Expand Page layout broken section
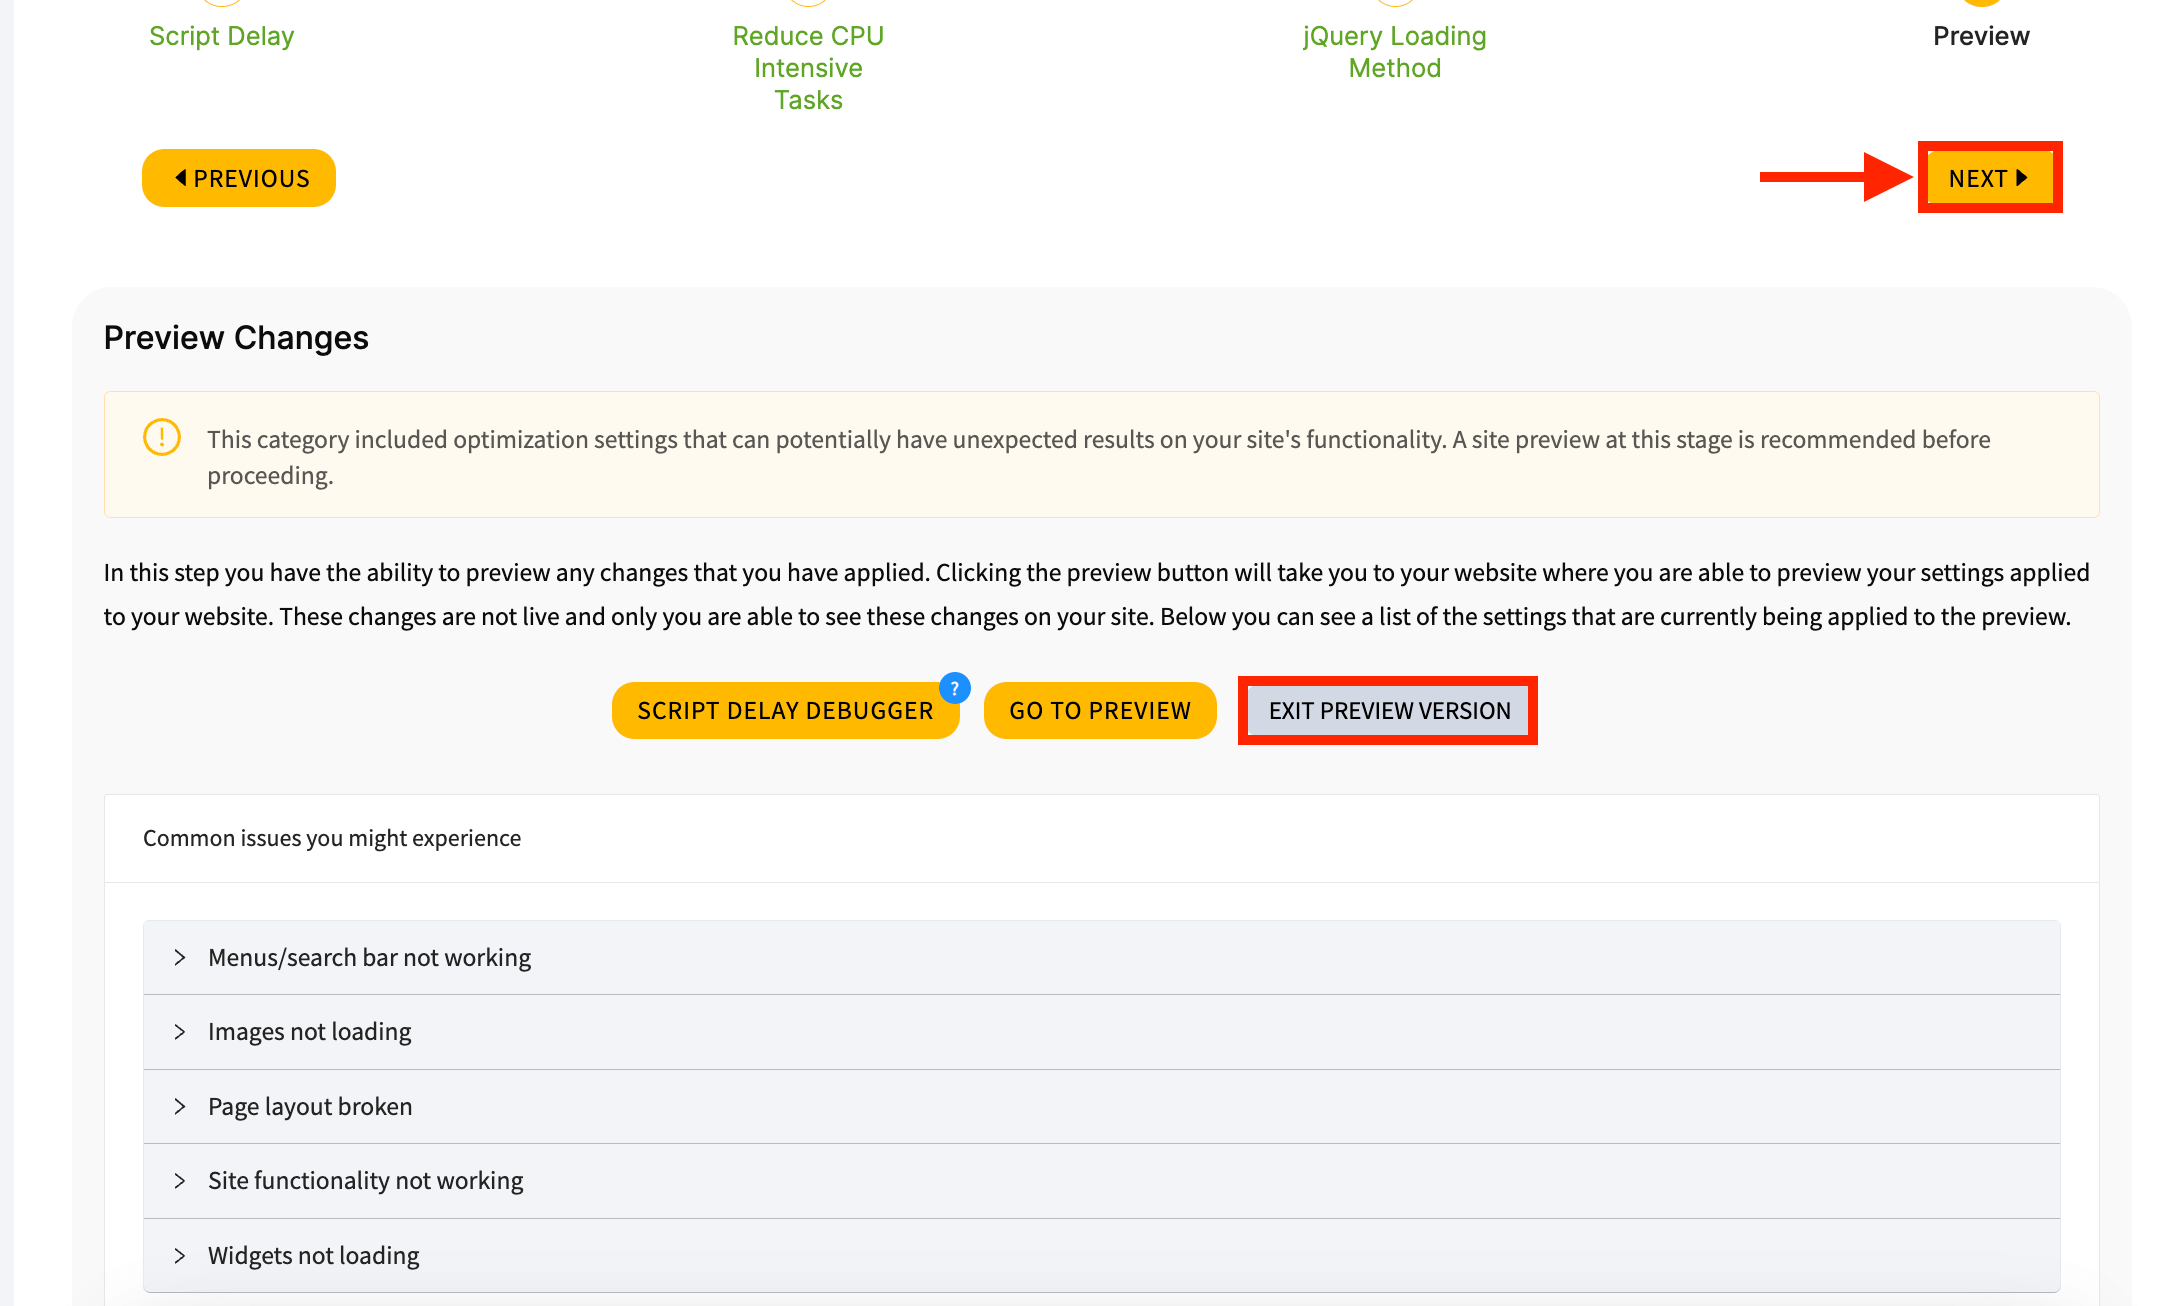The height and width of the screenshot is (1306, 2172). pos(1102,1106)
